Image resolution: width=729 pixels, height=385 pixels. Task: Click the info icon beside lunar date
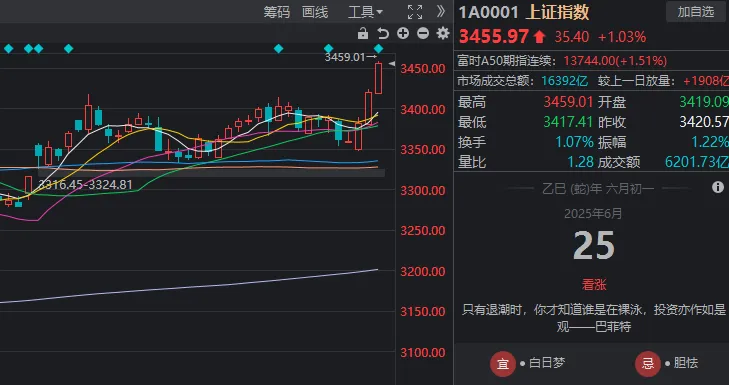718,187
